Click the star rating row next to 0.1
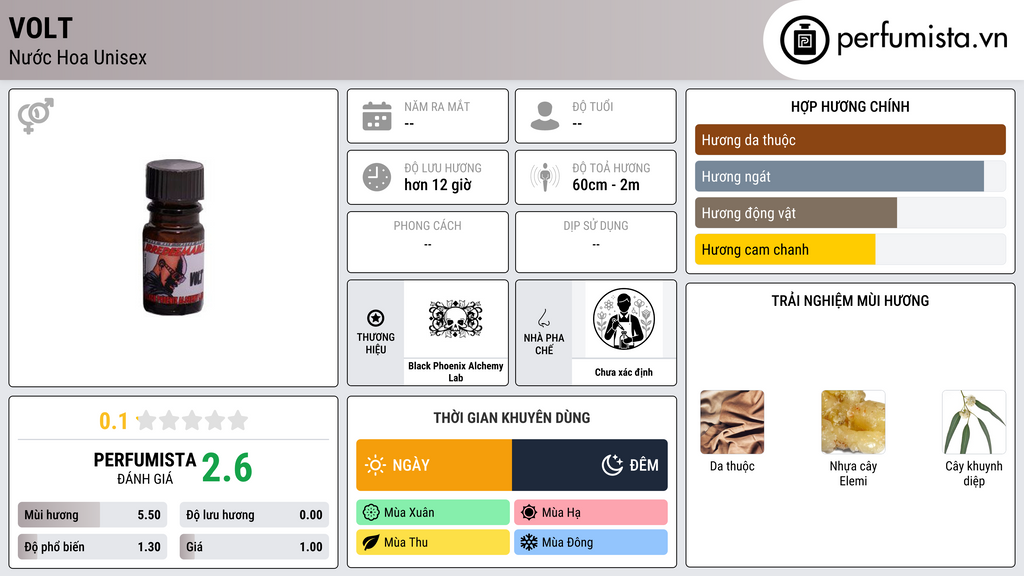Viewport: 1024px width, 576px height. (x=193, y=420)
